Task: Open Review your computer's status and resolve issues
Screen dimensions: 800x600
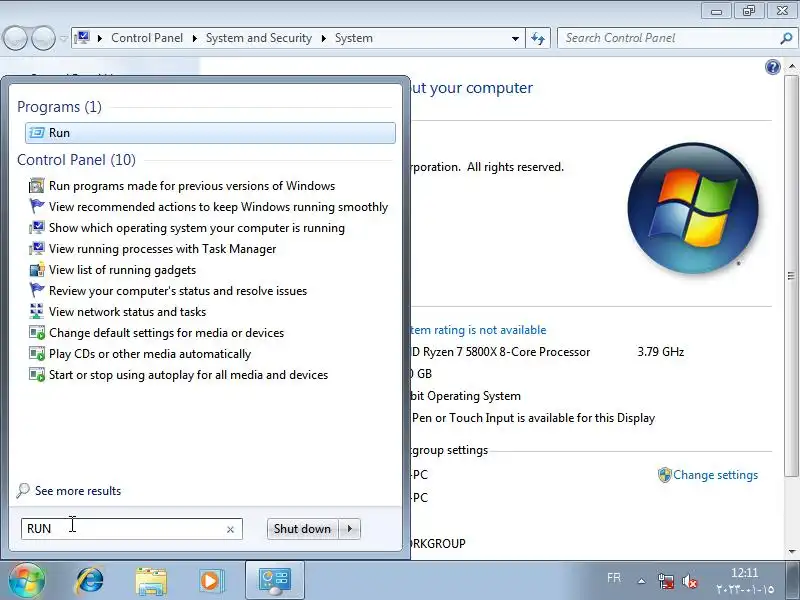Action: coord(178,291)
